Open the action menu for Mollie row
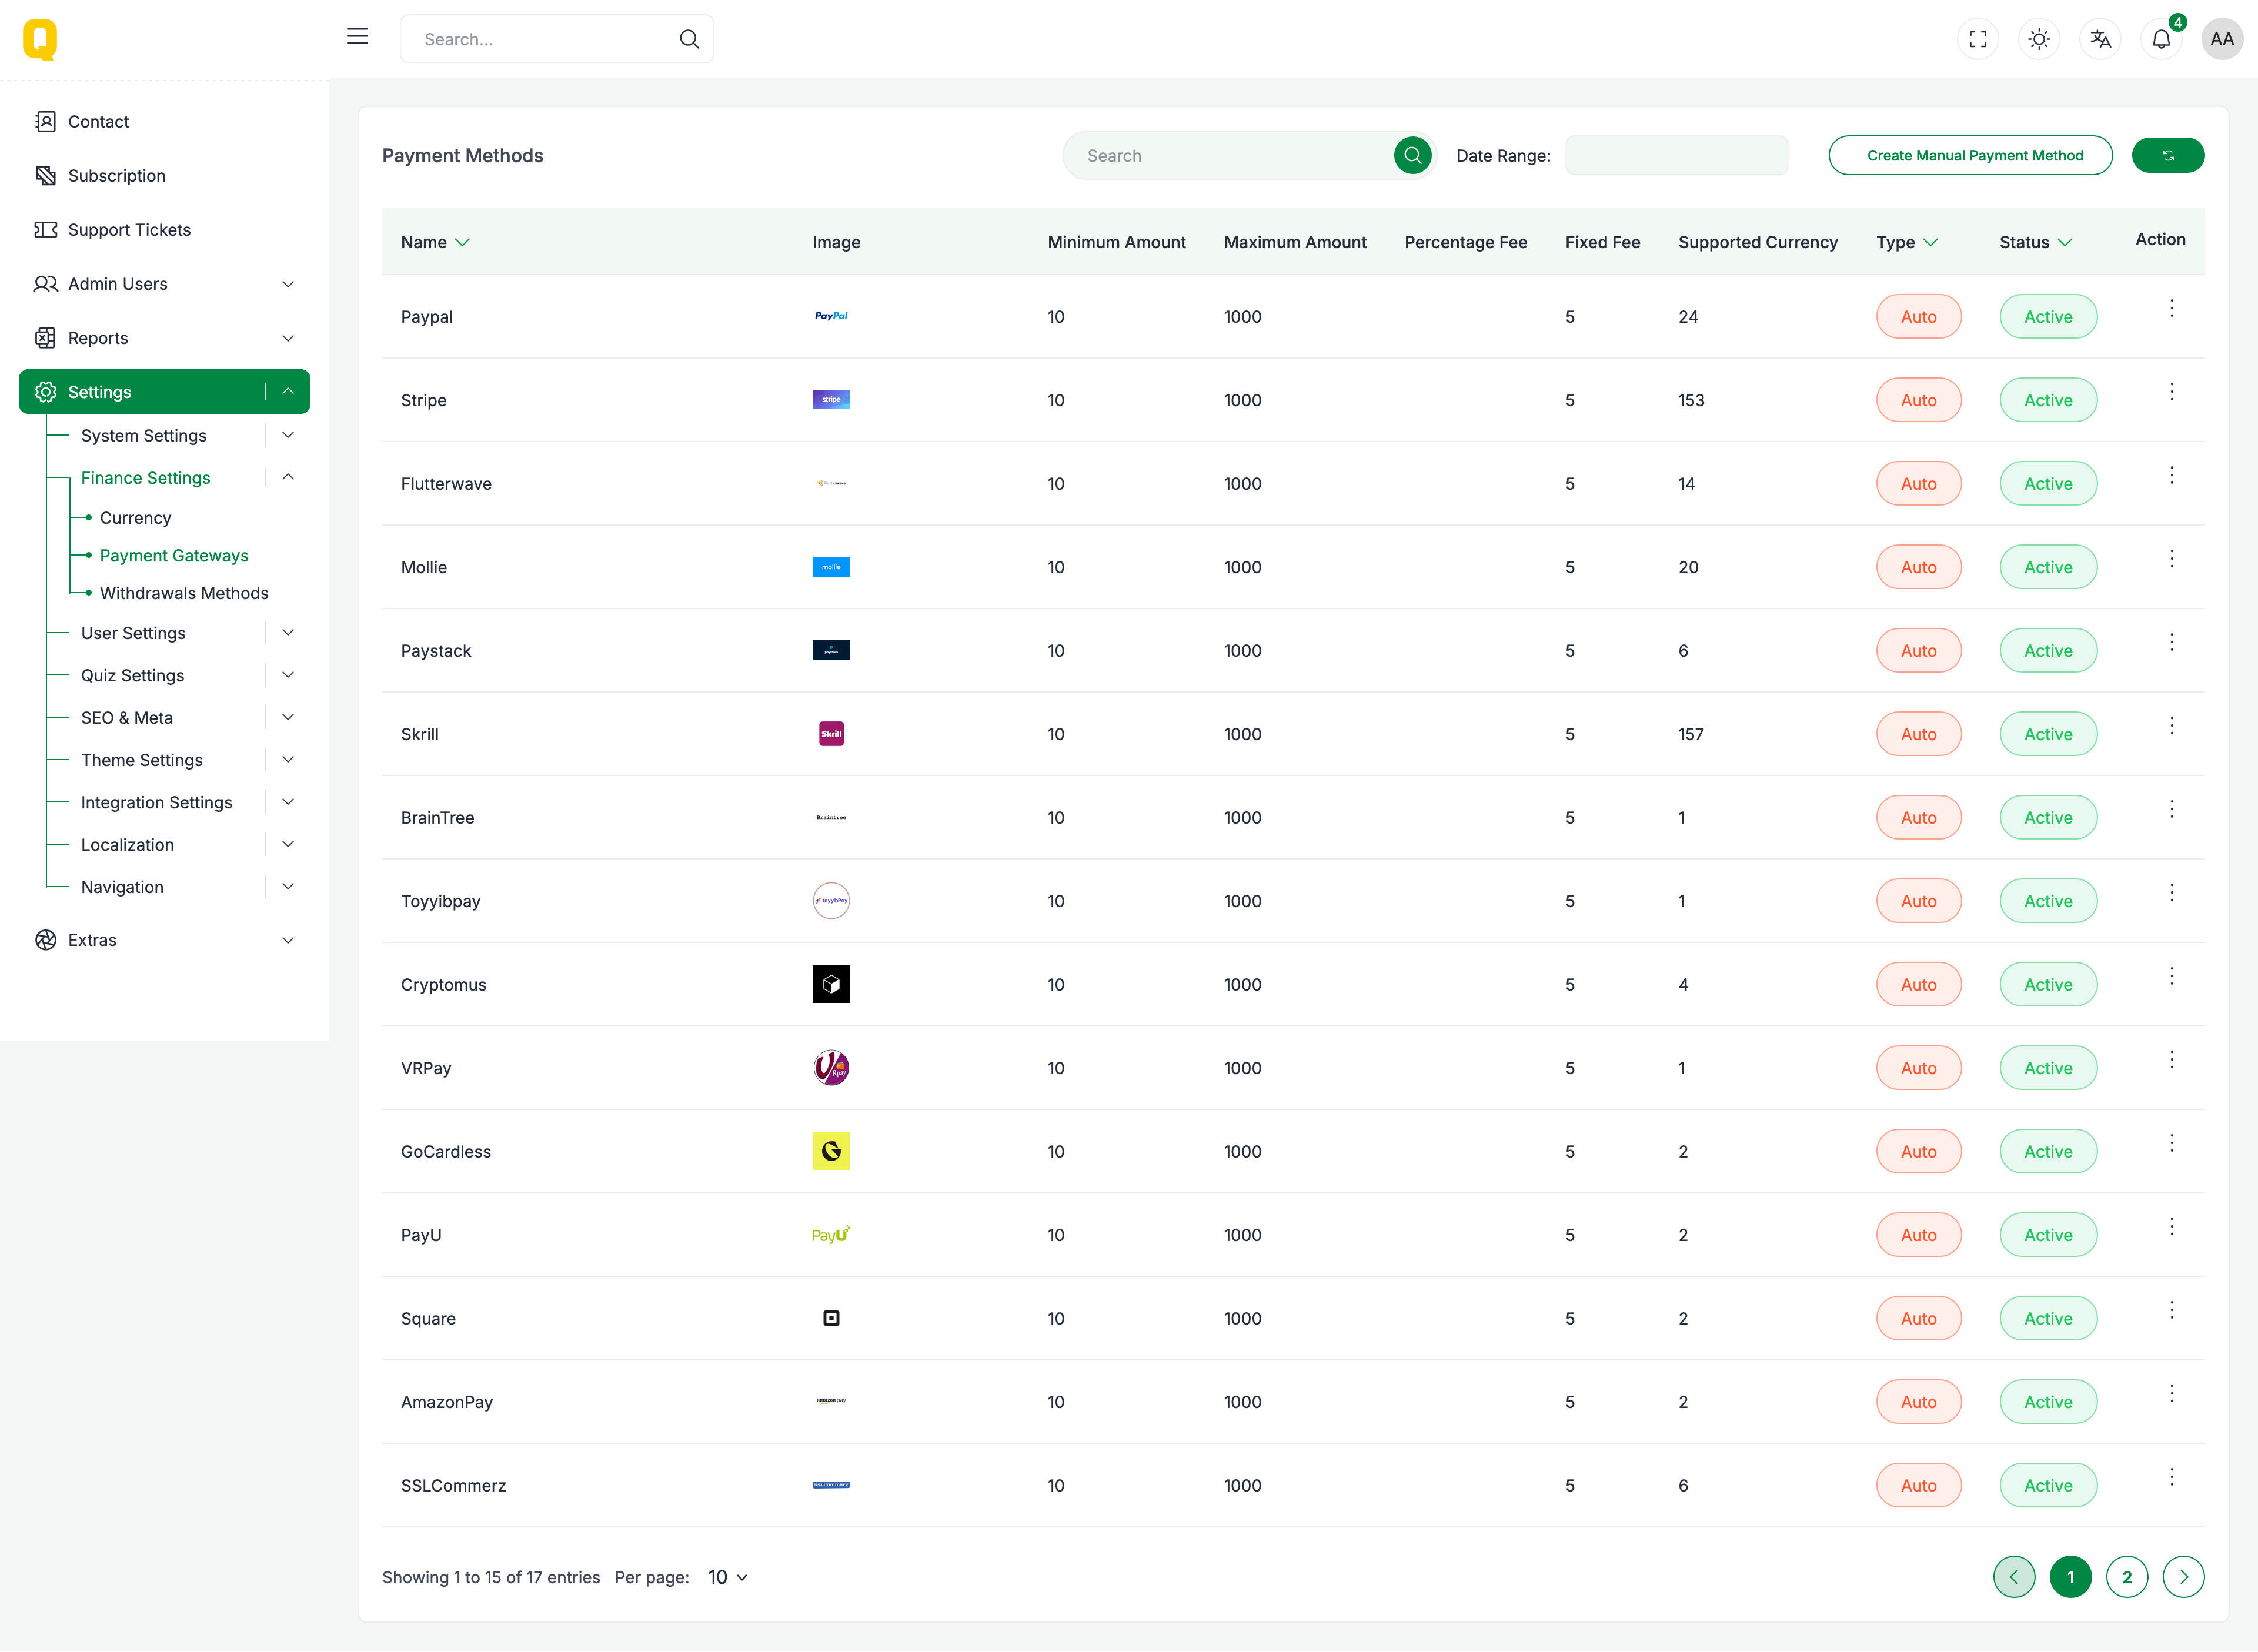The image size is (2258, 1652). pos(2172,558)
